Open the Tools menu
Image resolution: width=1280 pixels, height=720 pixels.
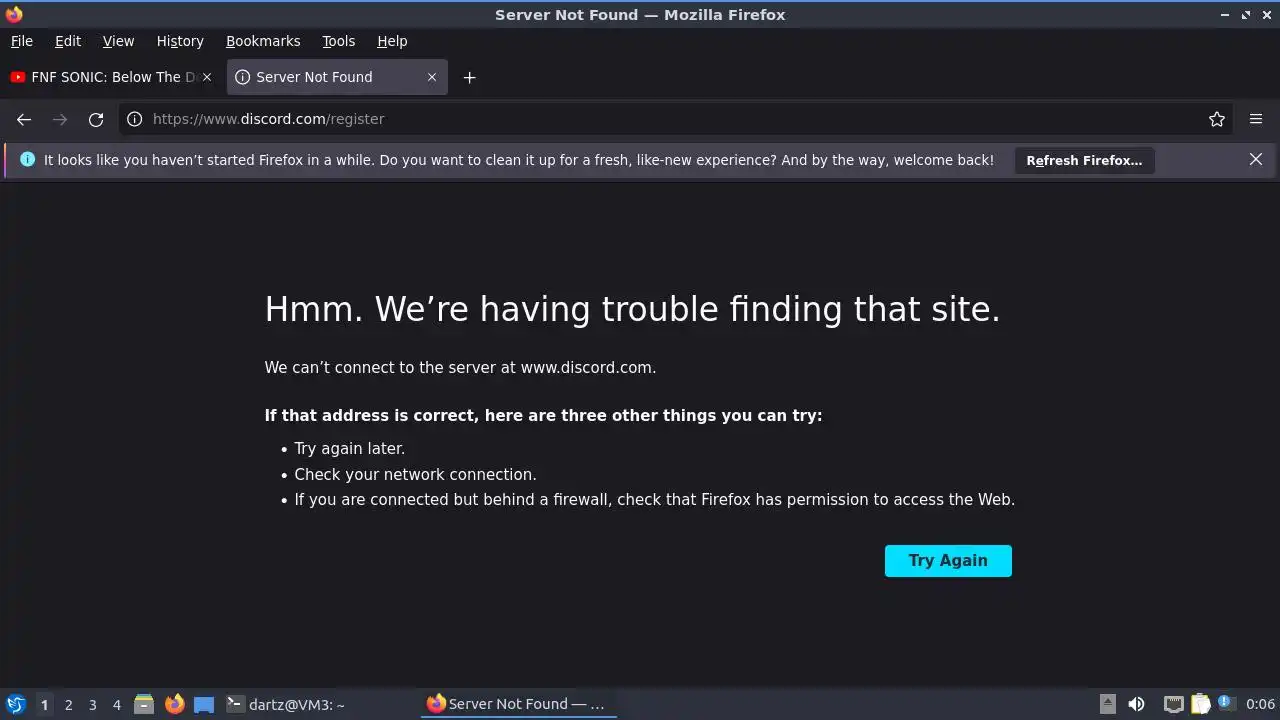[339, 41]
